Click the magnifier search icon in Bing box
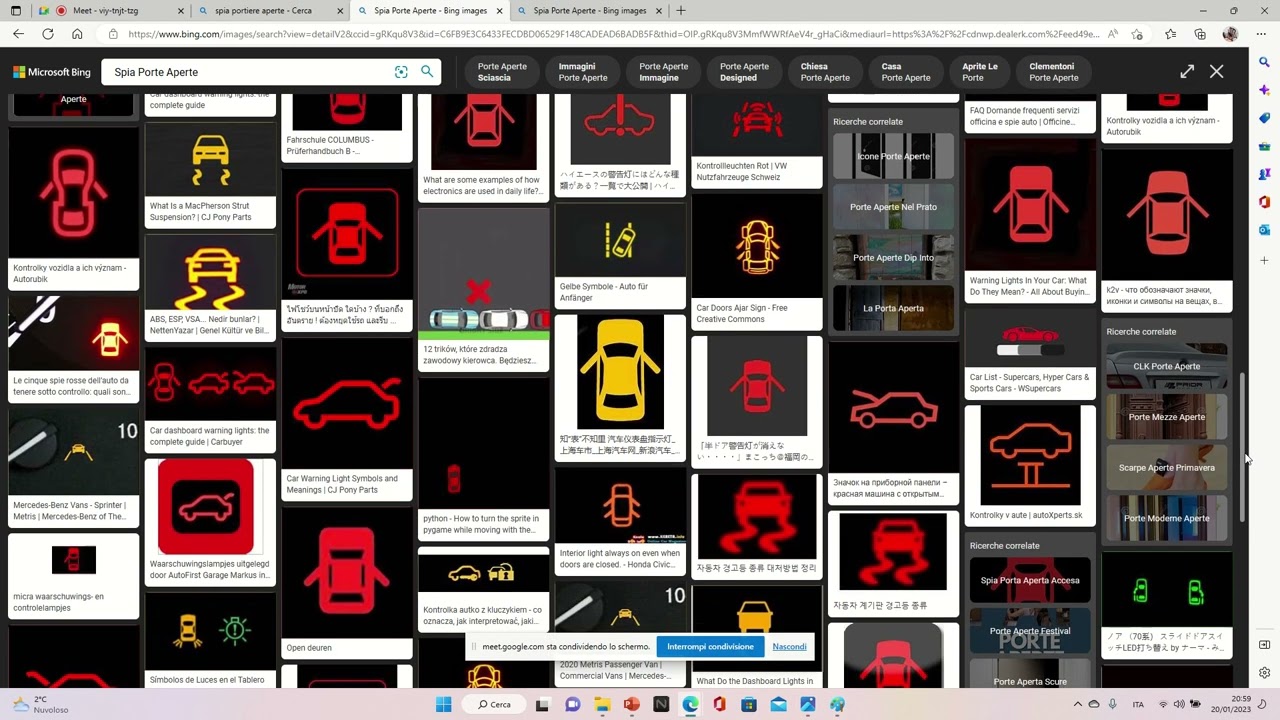Viewport: 1280px width, 720px height. click(427, 72)
